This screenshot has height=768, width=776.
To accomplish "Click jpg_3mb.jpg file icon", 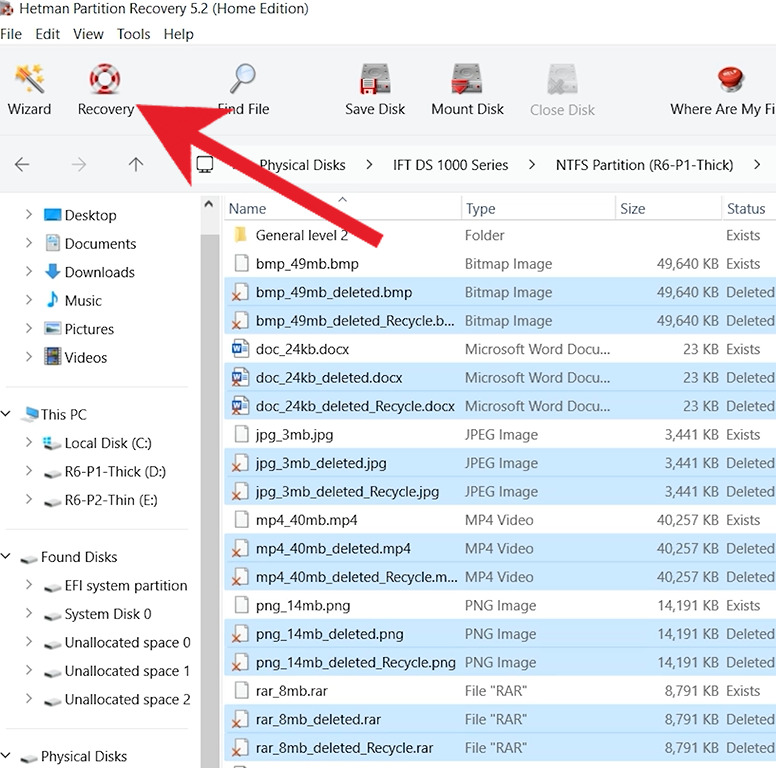I will pyautogui.click(x=242, y=434).
